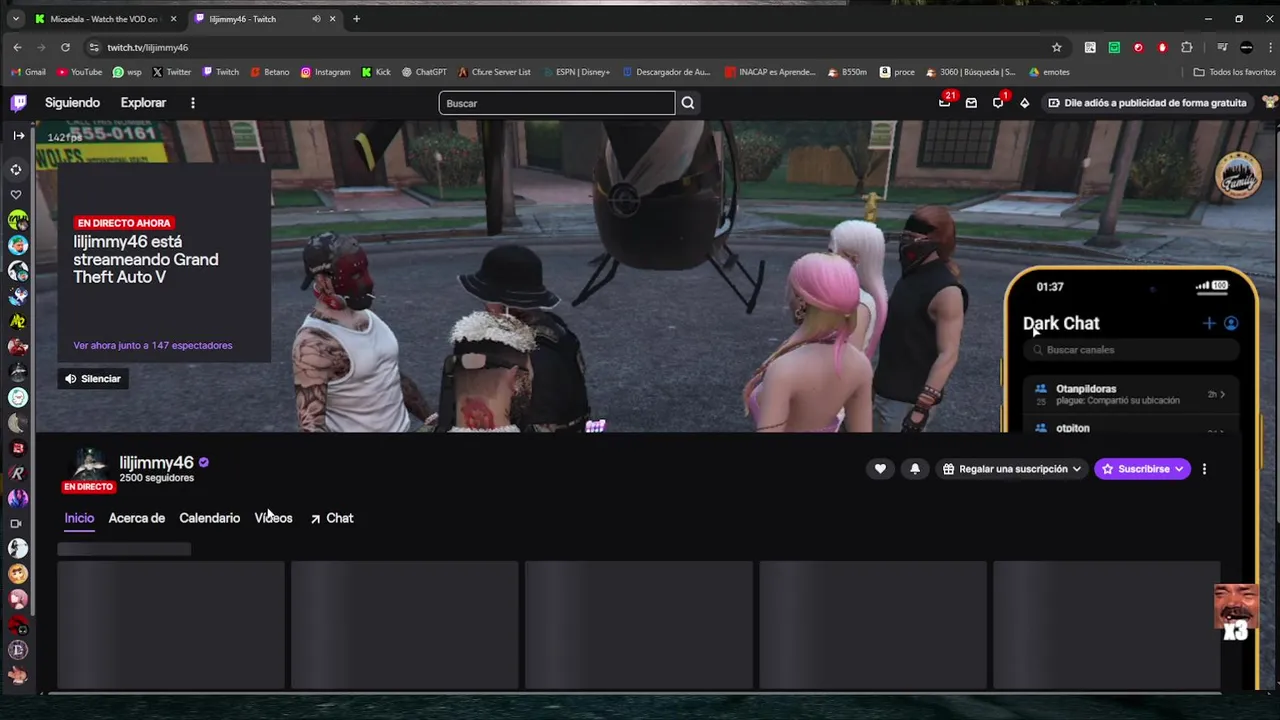The height and width of the screenshot is (720, 1280).
Task: Open the INACAP es Aprende bookmark
Action: pyautogui.click(x=770, y=72)
